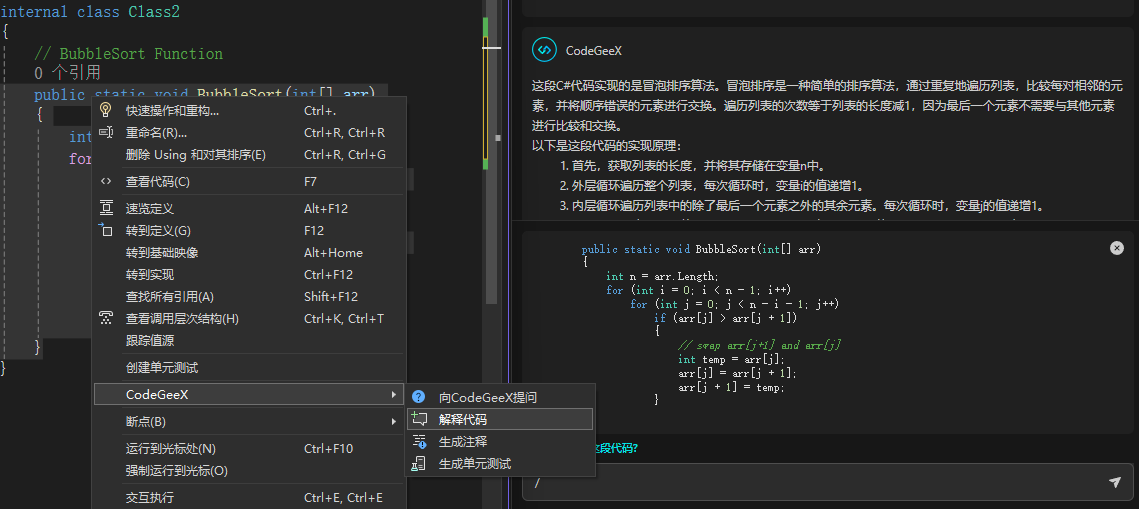Close the code snippet preview with X
The width and height of the screenshot is (1139, 509).
pos(1117,248)
